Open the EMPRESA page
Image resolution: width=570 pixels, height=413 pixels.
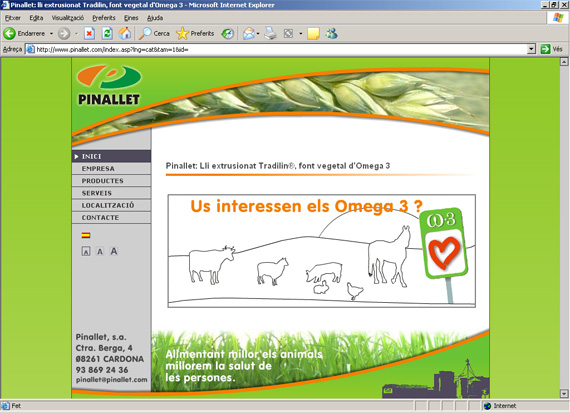(111, 169)
